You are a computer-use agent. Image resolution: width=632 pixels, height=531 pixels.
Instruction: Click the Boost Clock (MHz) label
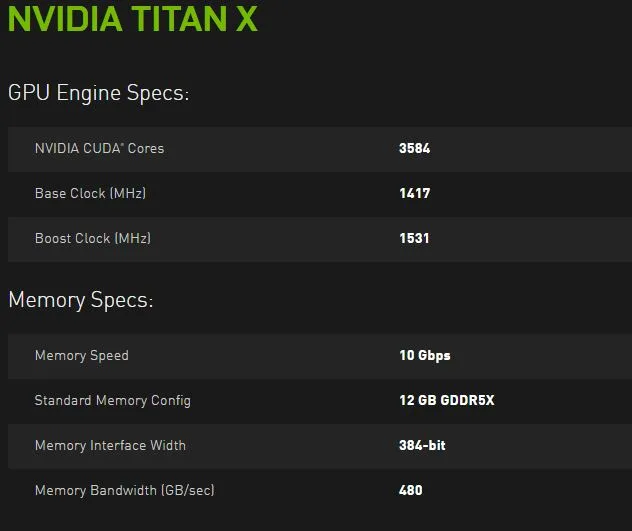tap(93, 238)
